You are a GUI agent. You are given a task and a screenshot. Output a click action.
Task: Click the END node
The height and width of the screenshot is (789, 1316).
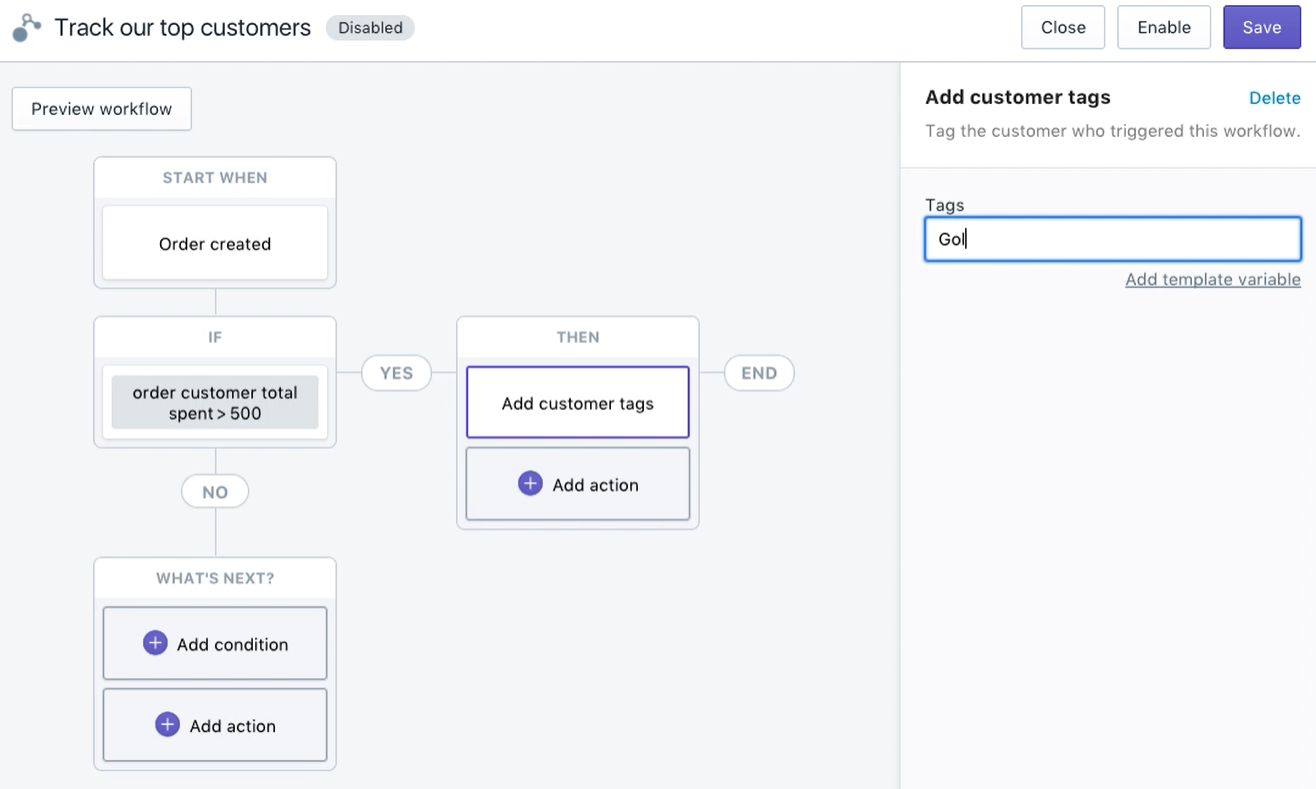click(x=759, y=373)
